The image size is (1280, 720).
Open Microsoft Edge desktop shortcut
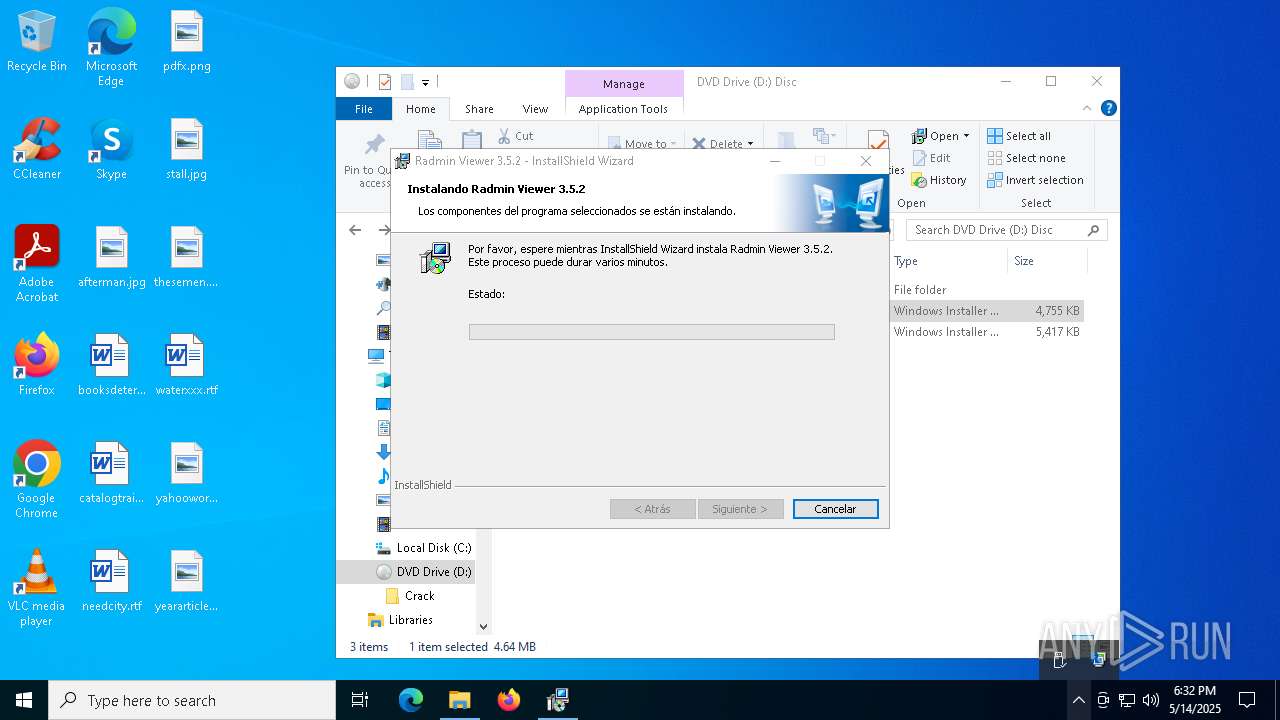click(111, 47)
